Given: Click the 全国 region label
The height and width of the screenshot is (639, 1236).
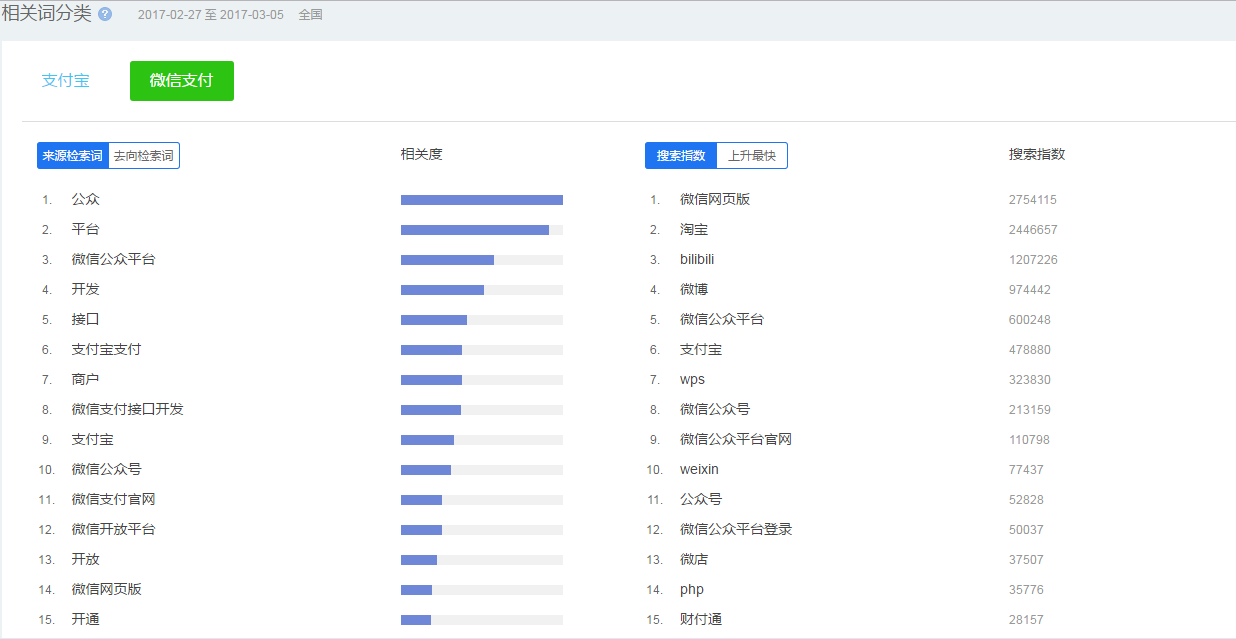Looking at the screenshot, I should [311, 15].
